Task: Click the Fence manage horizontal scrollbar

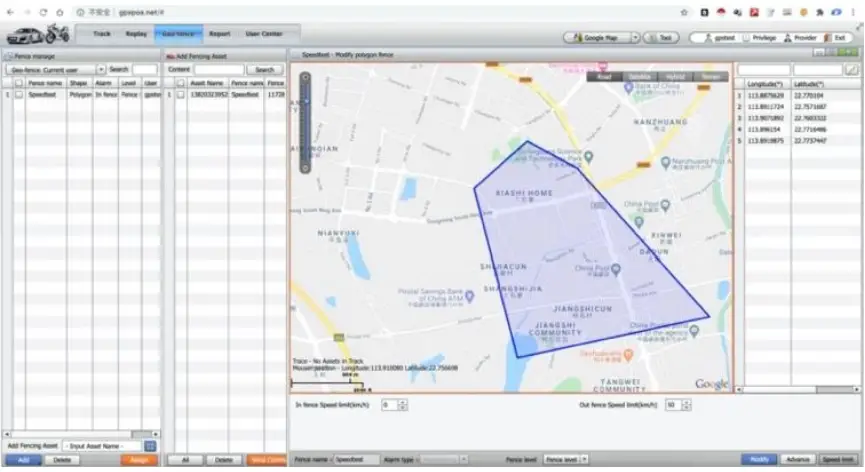Action: pyautogui.click(x=81, y=435)
